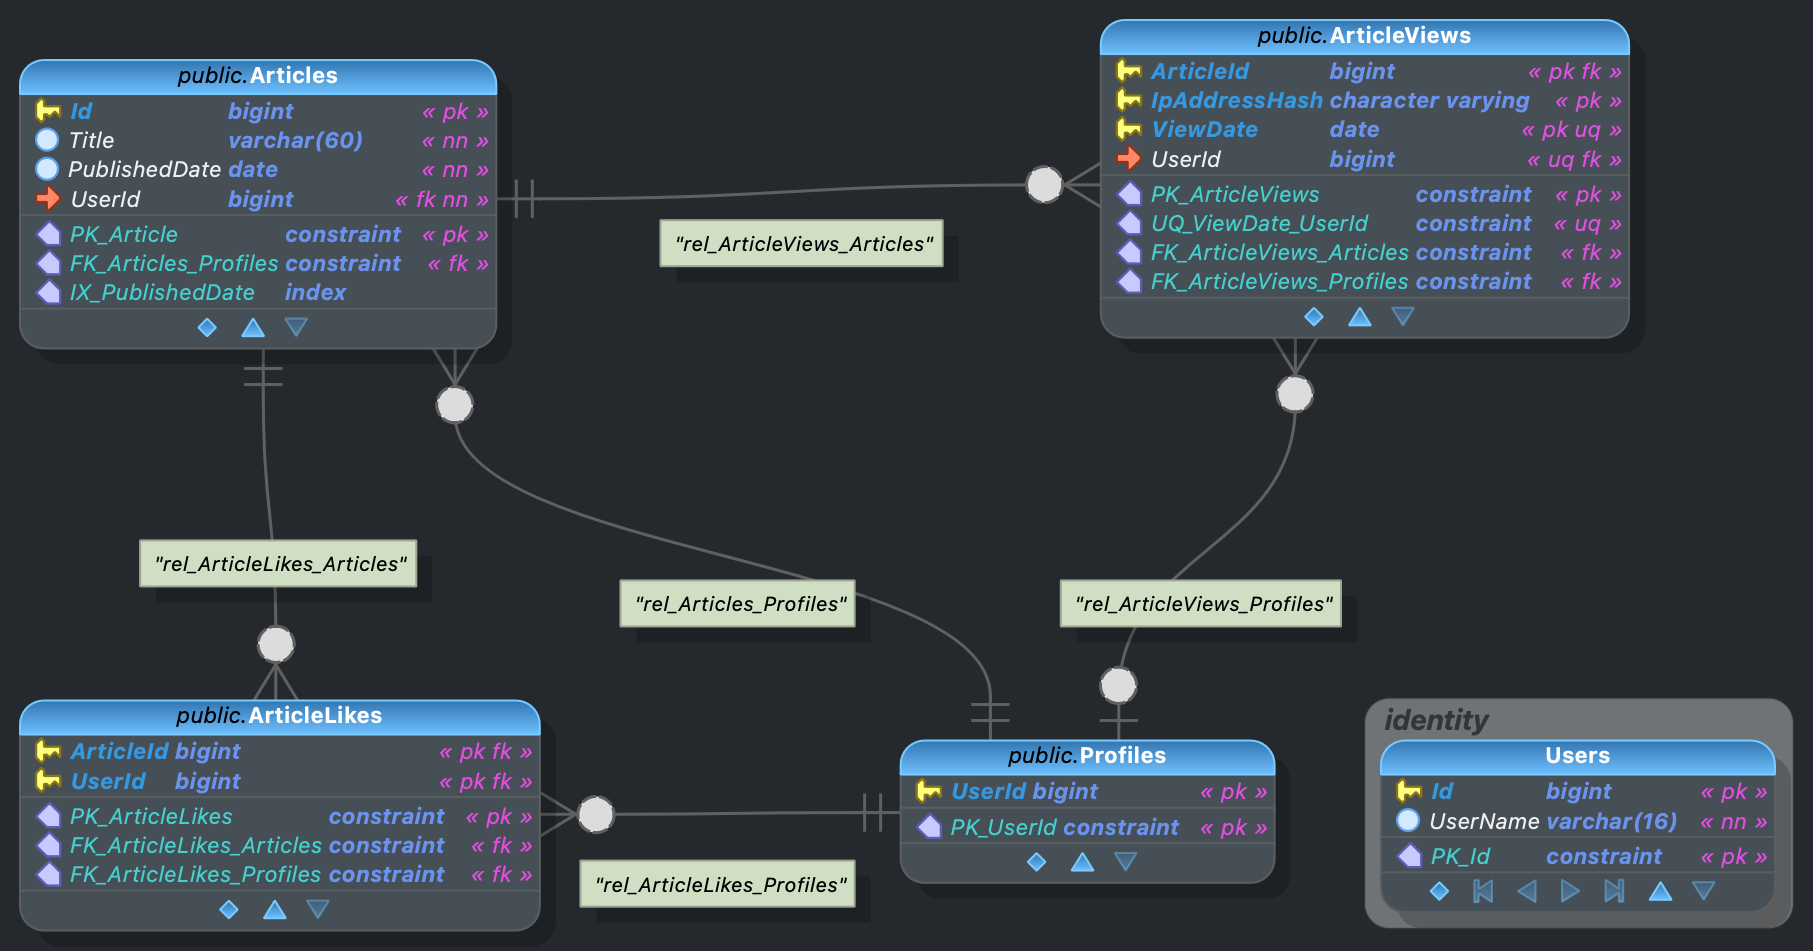Screen dimensions: 1813x951
Task: Select the Users table header in identity
Action: point(1578,756)
